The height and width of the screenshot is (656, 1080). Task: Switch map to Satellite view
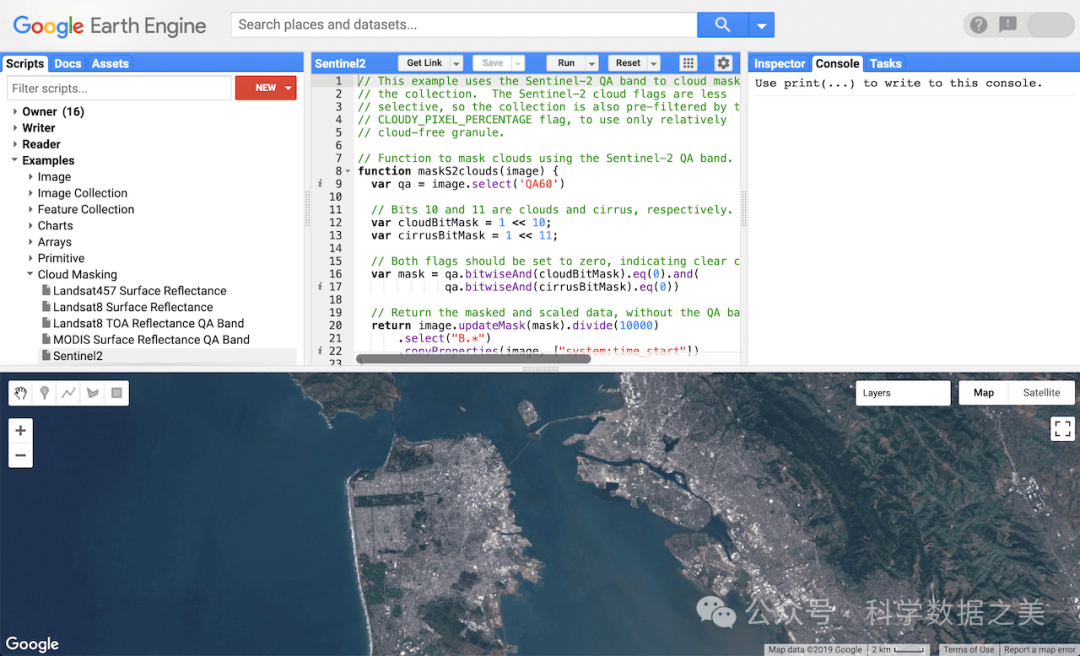pyautogui.click(x=1041, y=393)
